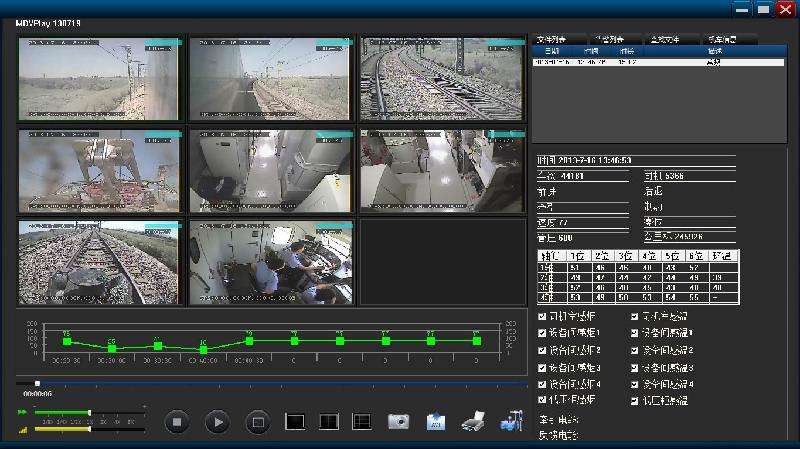
Task: Click the stop playback button
Action: 177,422
